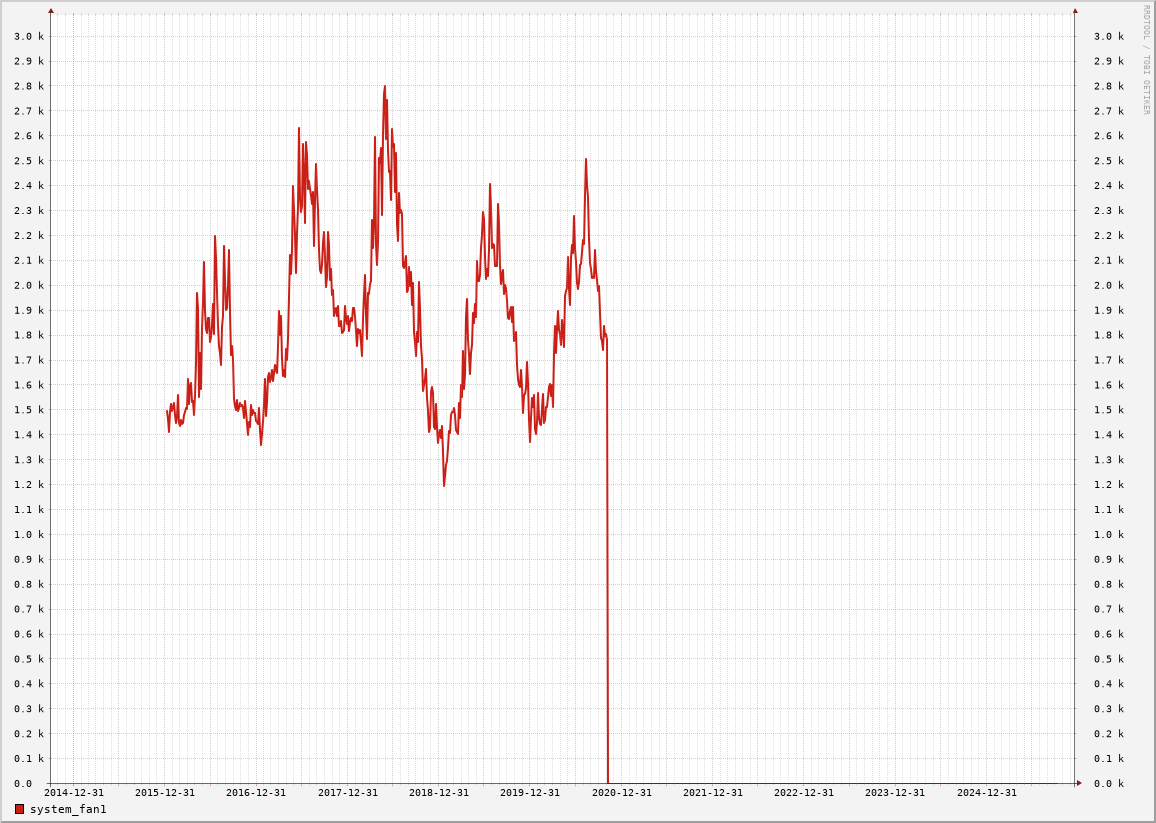Select the 2014-12-31 x-axis date label
Viewport: 1156px width, 823px height.
(x=74, y=793)
